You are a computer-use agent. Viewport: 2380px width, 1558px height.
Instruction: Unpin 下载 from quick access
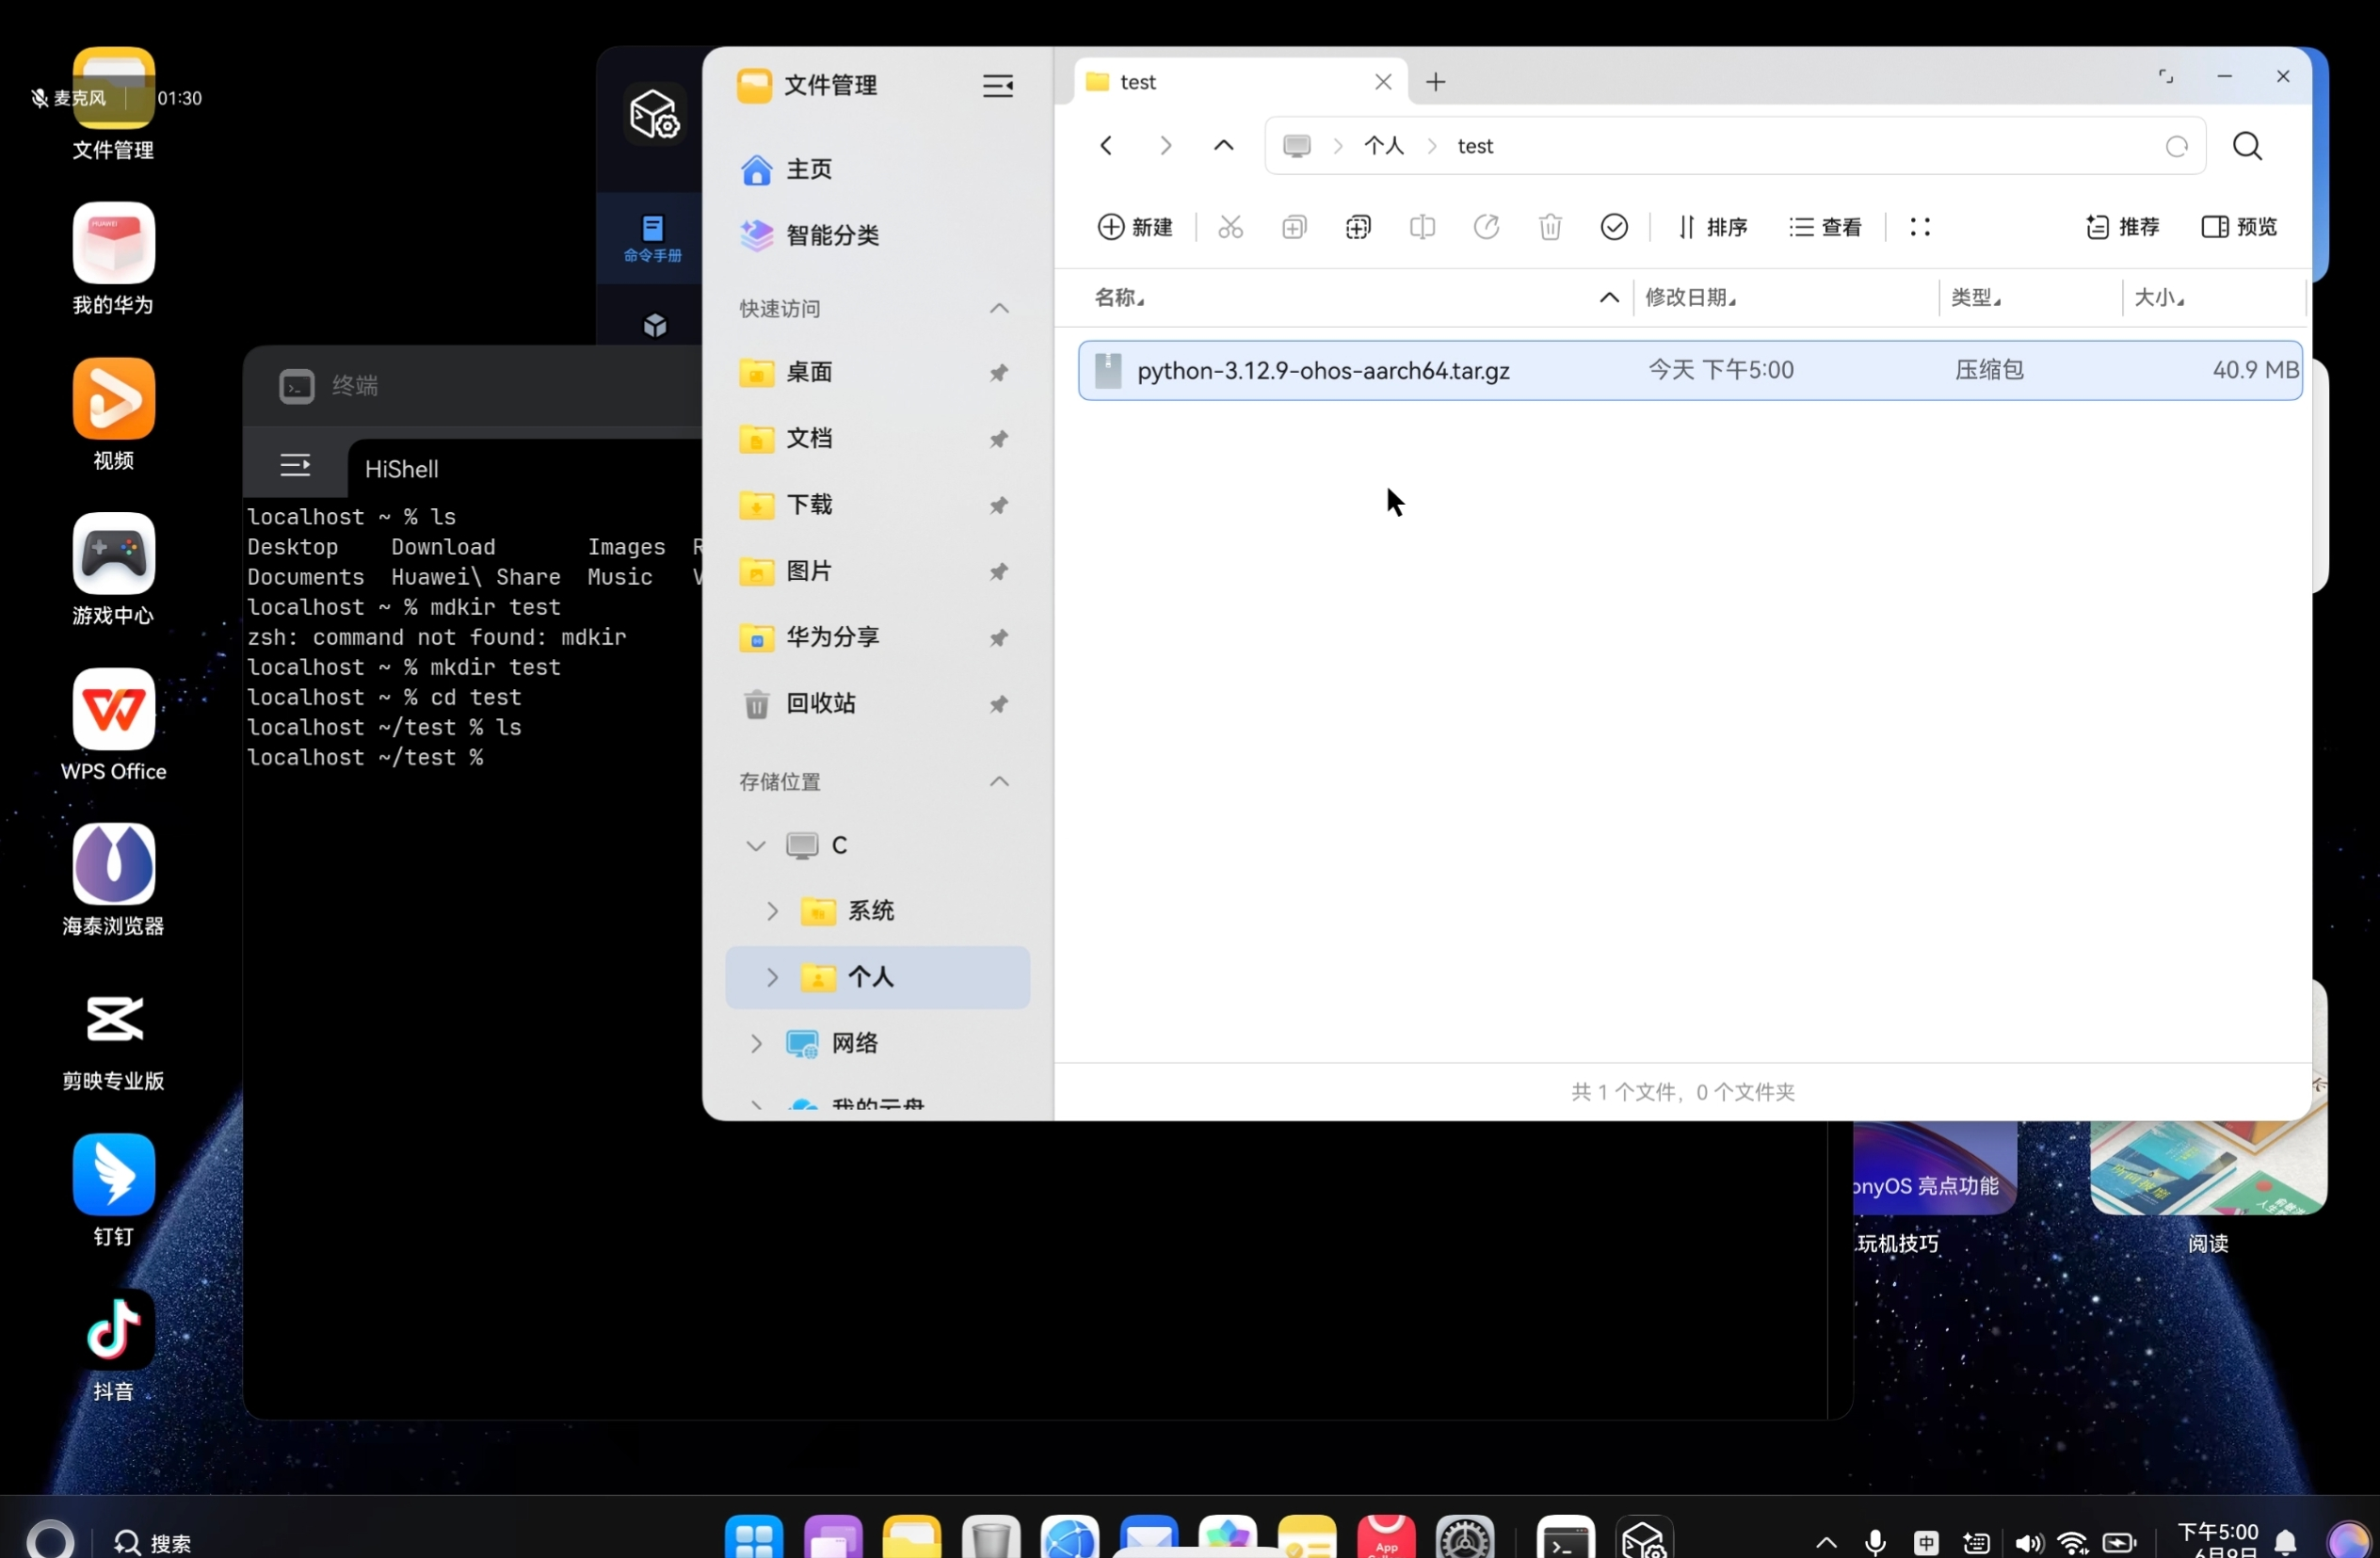(x=998, y=506)
